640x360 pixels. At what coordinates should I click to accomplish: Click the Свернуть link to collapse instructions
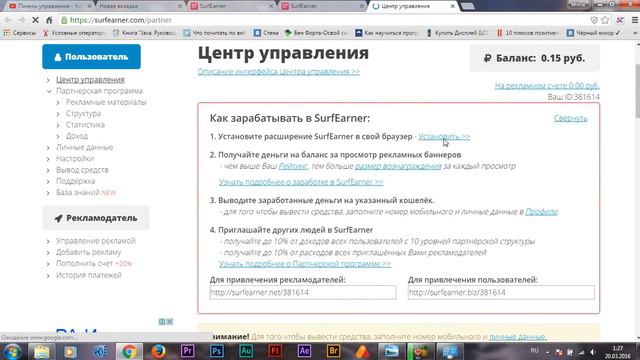(570, 118)
